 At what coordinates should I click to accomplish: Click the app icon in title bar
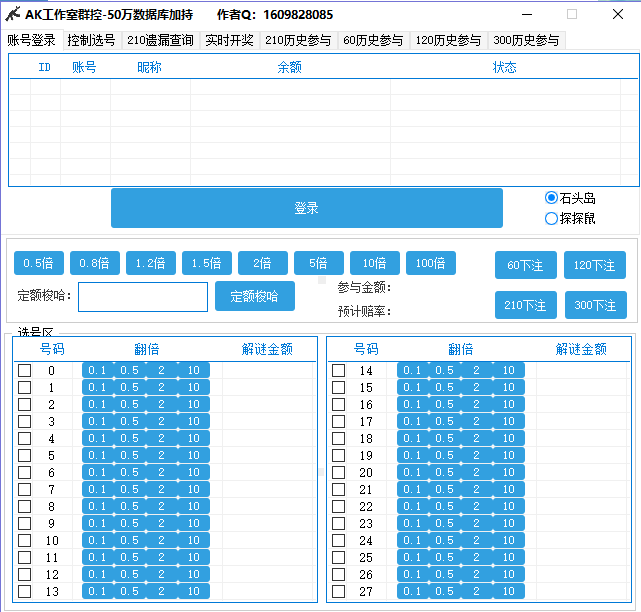click(x=13, y=14)
